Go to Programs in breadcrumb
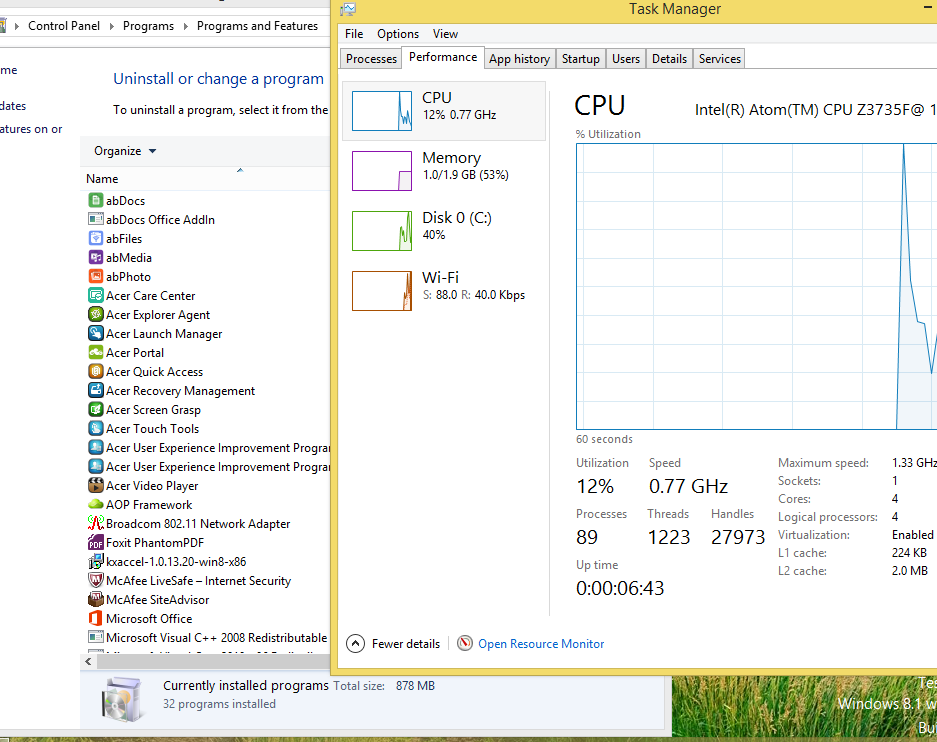Viewport: 937px width, 742px height. (x=148, y=26)
